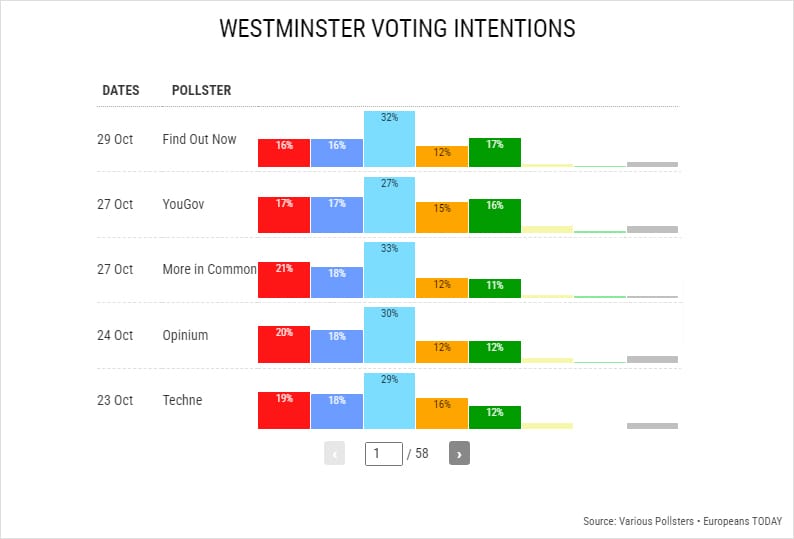The image size is (794, 539).
Task: Click the DATES column header
Action: (121, 90)
